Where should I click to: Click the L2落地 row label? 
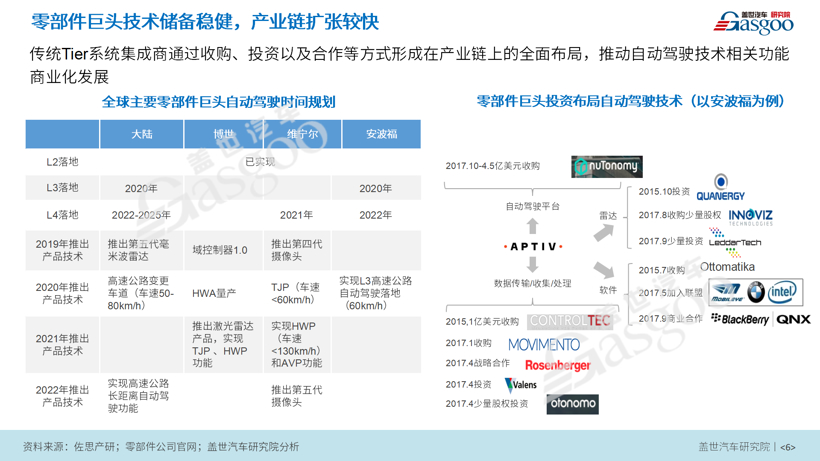(62, 162)
